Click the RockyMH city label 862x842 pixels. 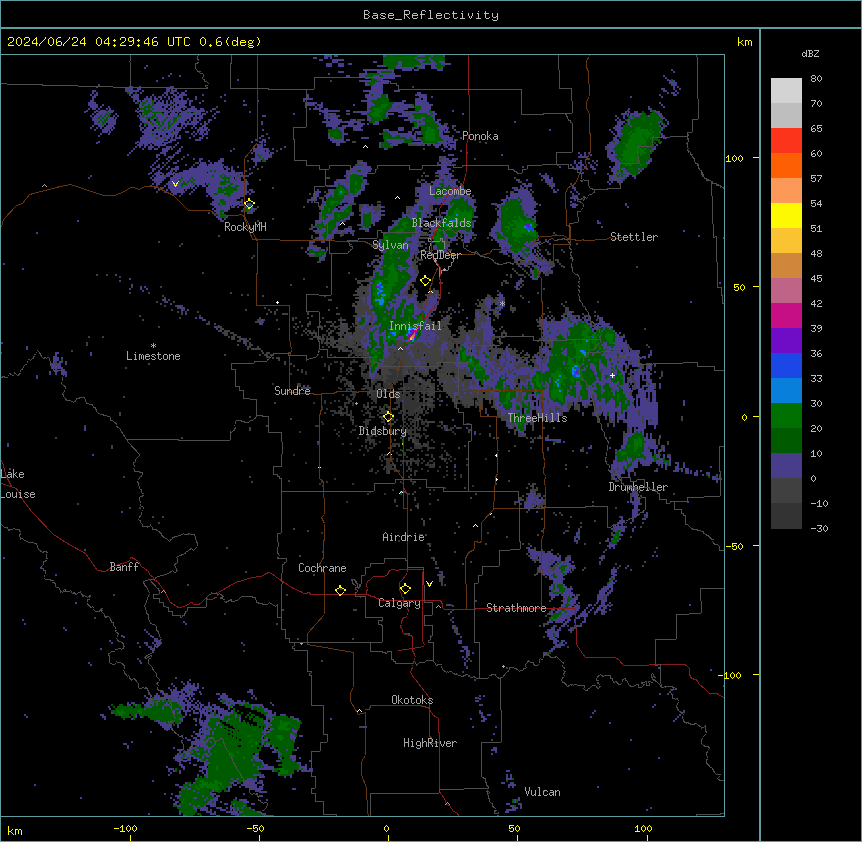245,227
